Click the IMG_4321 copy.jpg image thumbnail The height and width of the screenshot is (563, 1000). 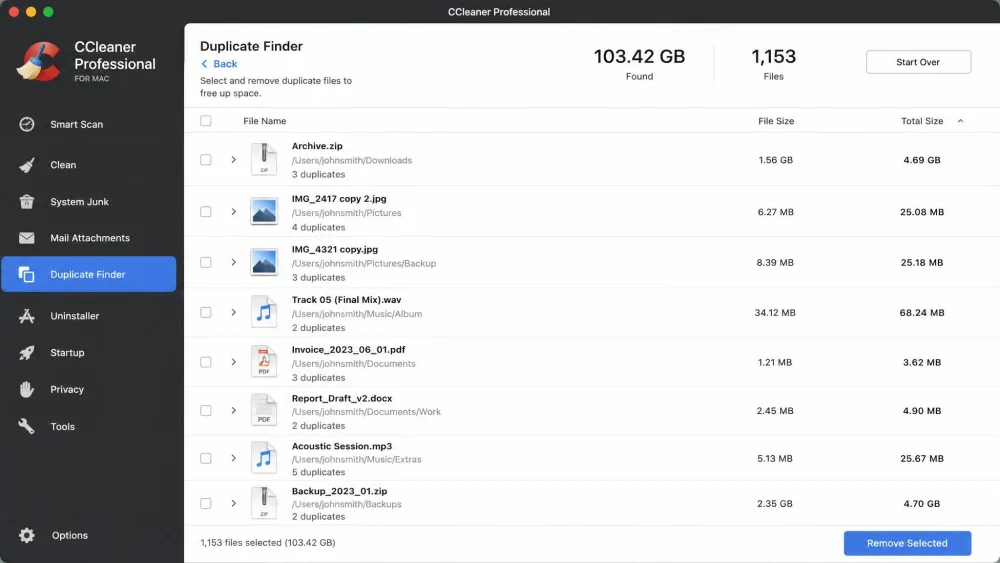tap(264, 262)
